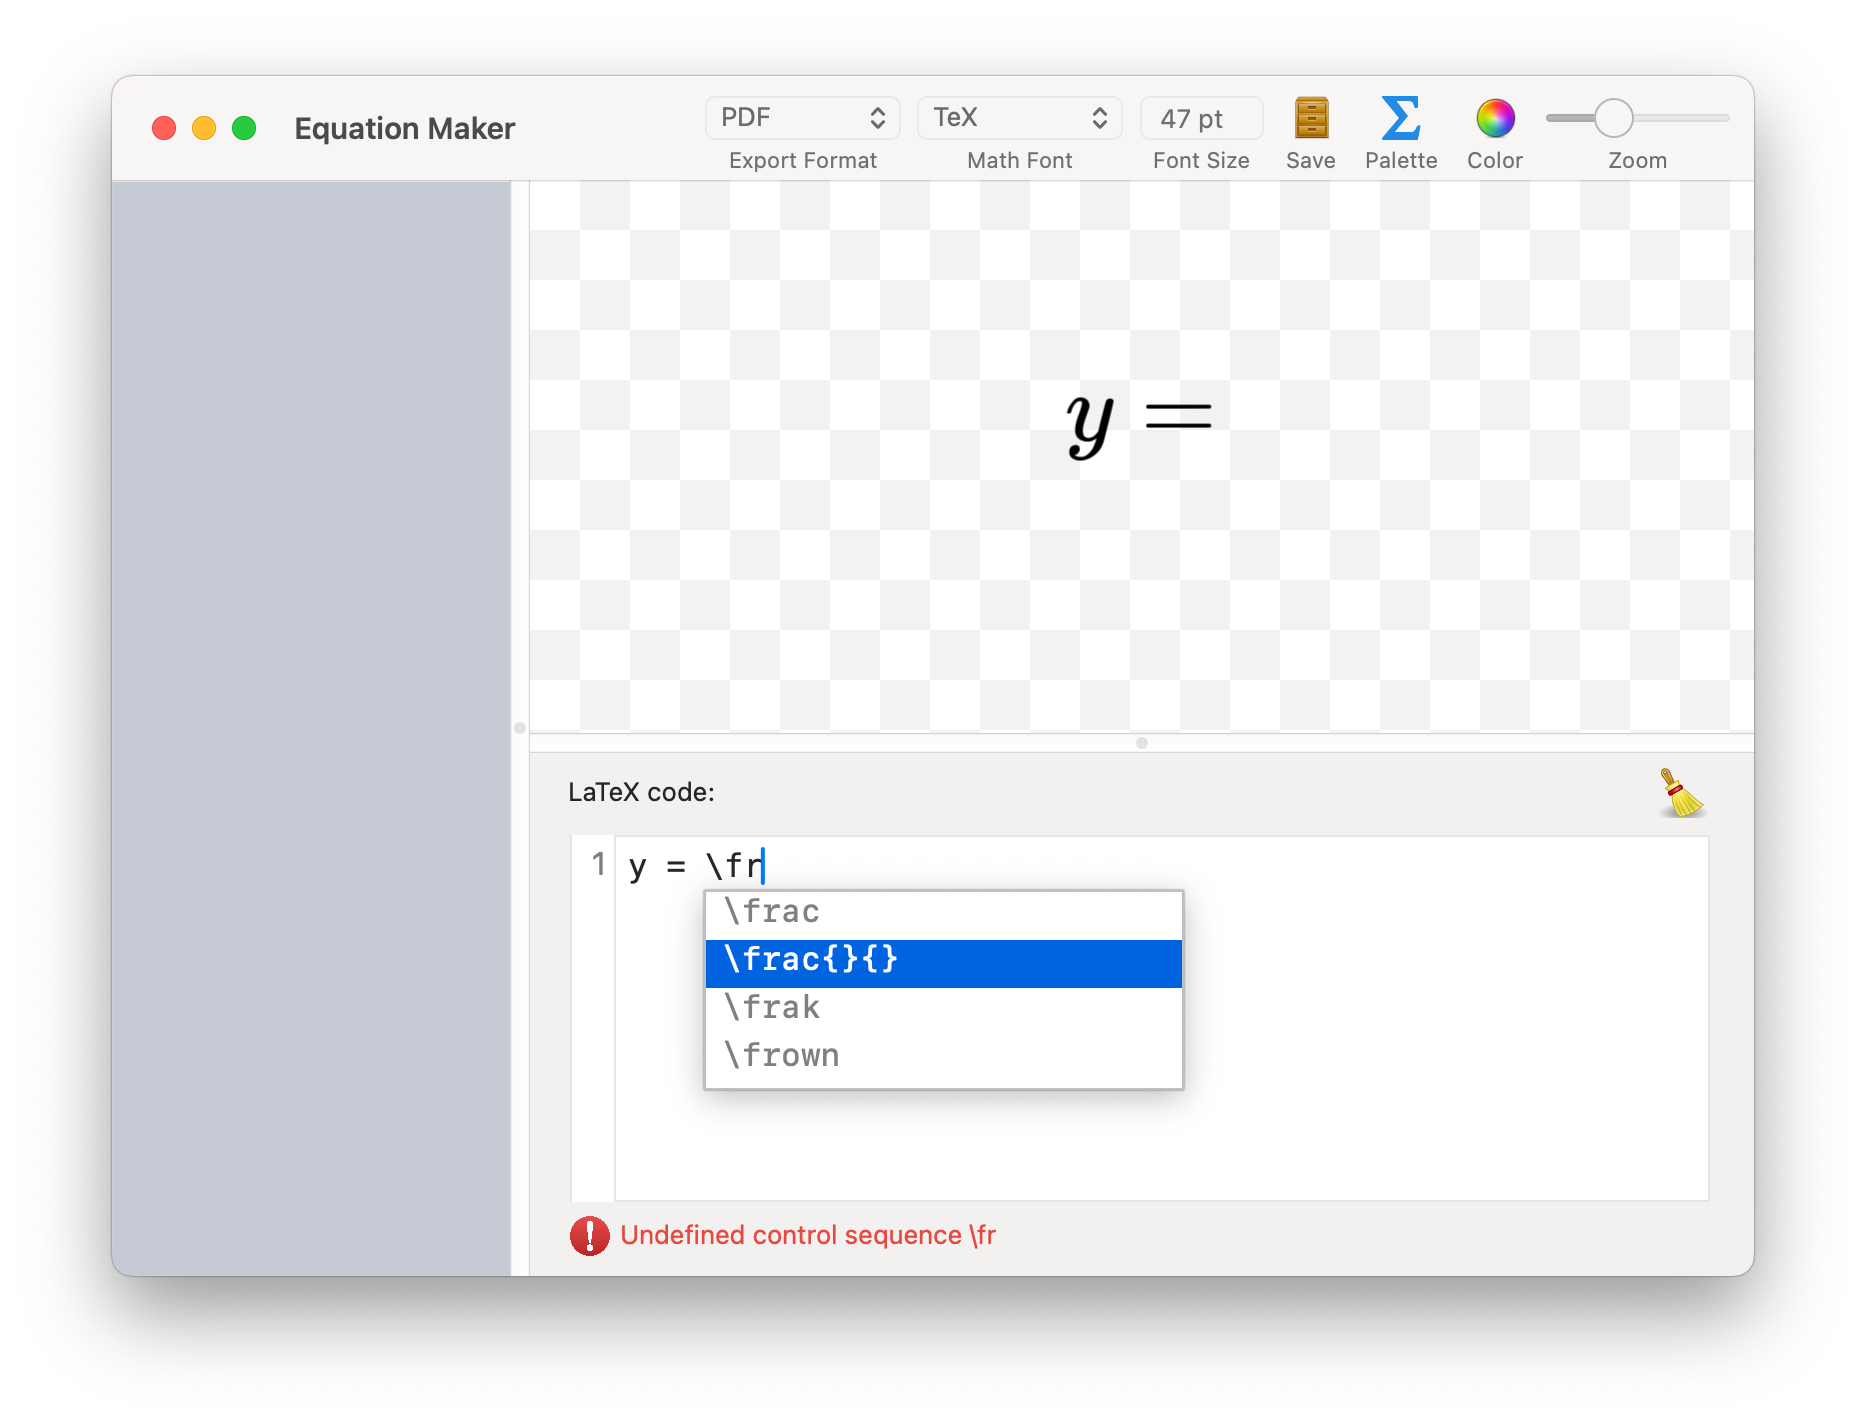Open the Export Format dropdown
Screen dimensions: 1866x1424
[802, 117]
